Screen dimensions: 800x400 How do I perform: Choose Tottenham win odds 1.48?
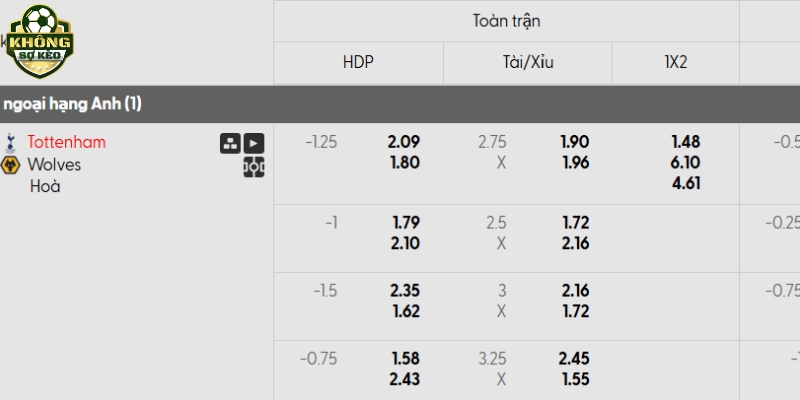click(x=686, y=142)
